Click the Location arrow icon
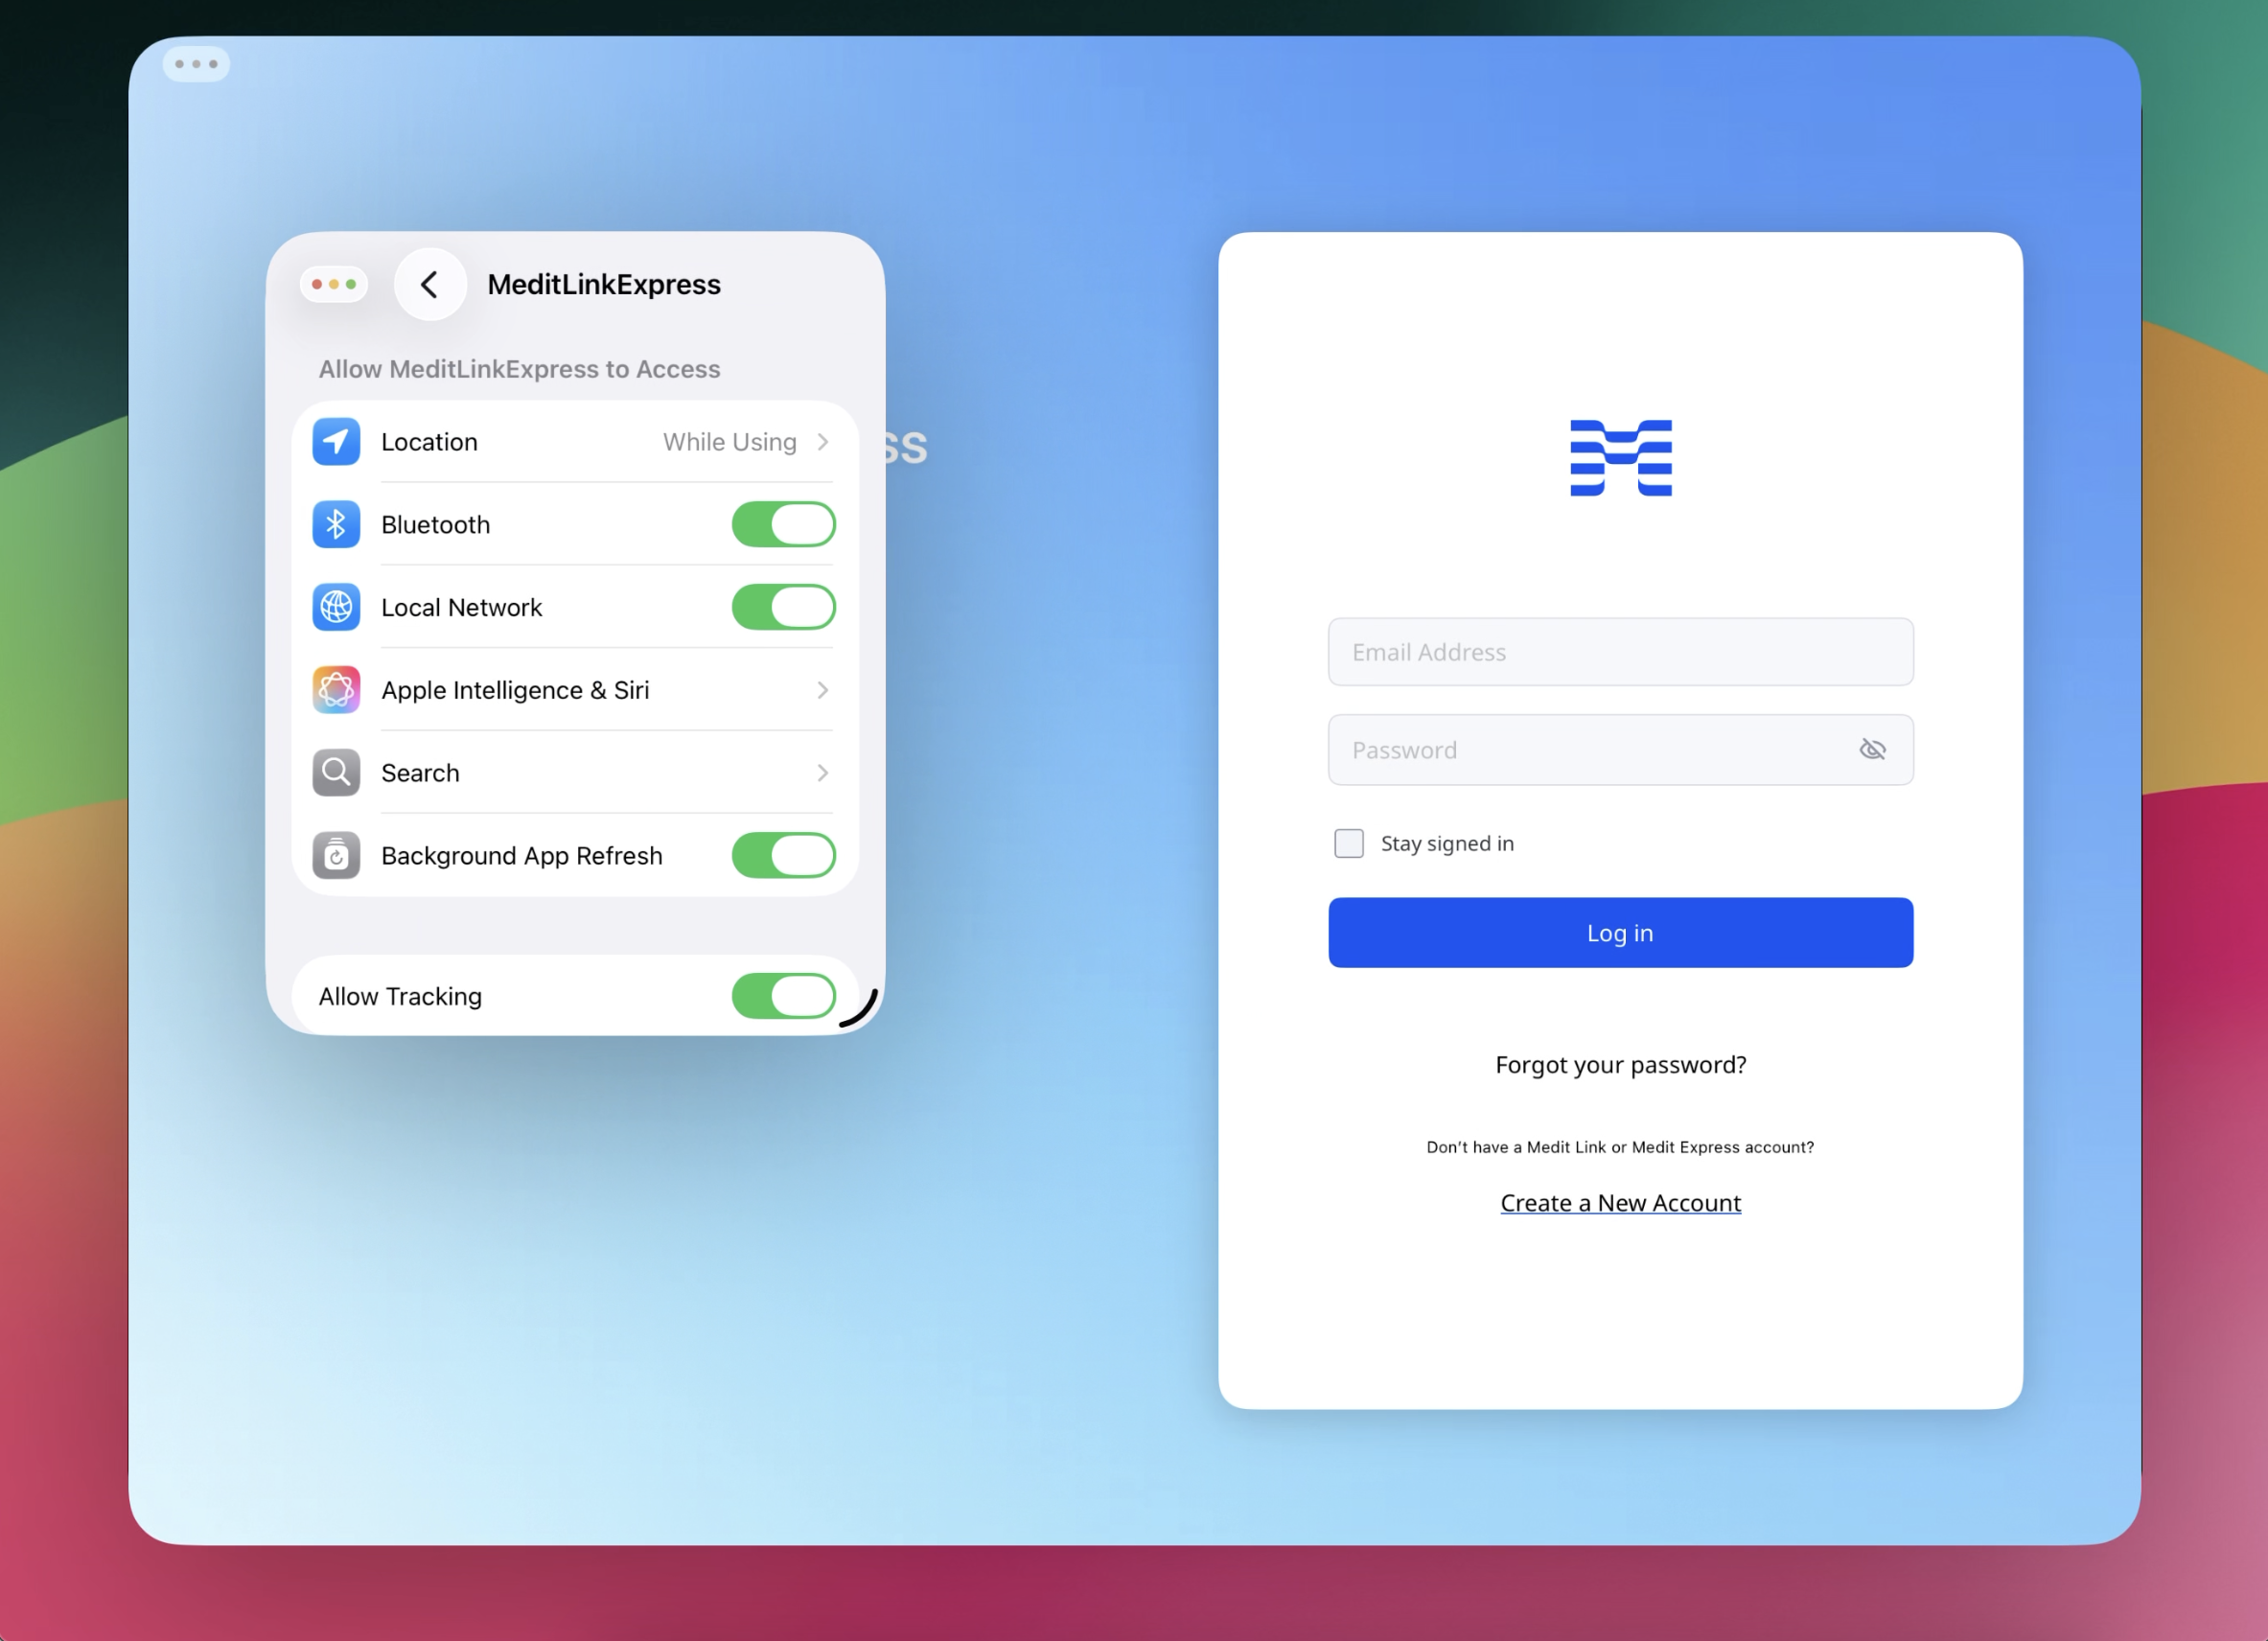Image resolution: width=2268 pixels, height=1641 pixels. coord(336,442)
